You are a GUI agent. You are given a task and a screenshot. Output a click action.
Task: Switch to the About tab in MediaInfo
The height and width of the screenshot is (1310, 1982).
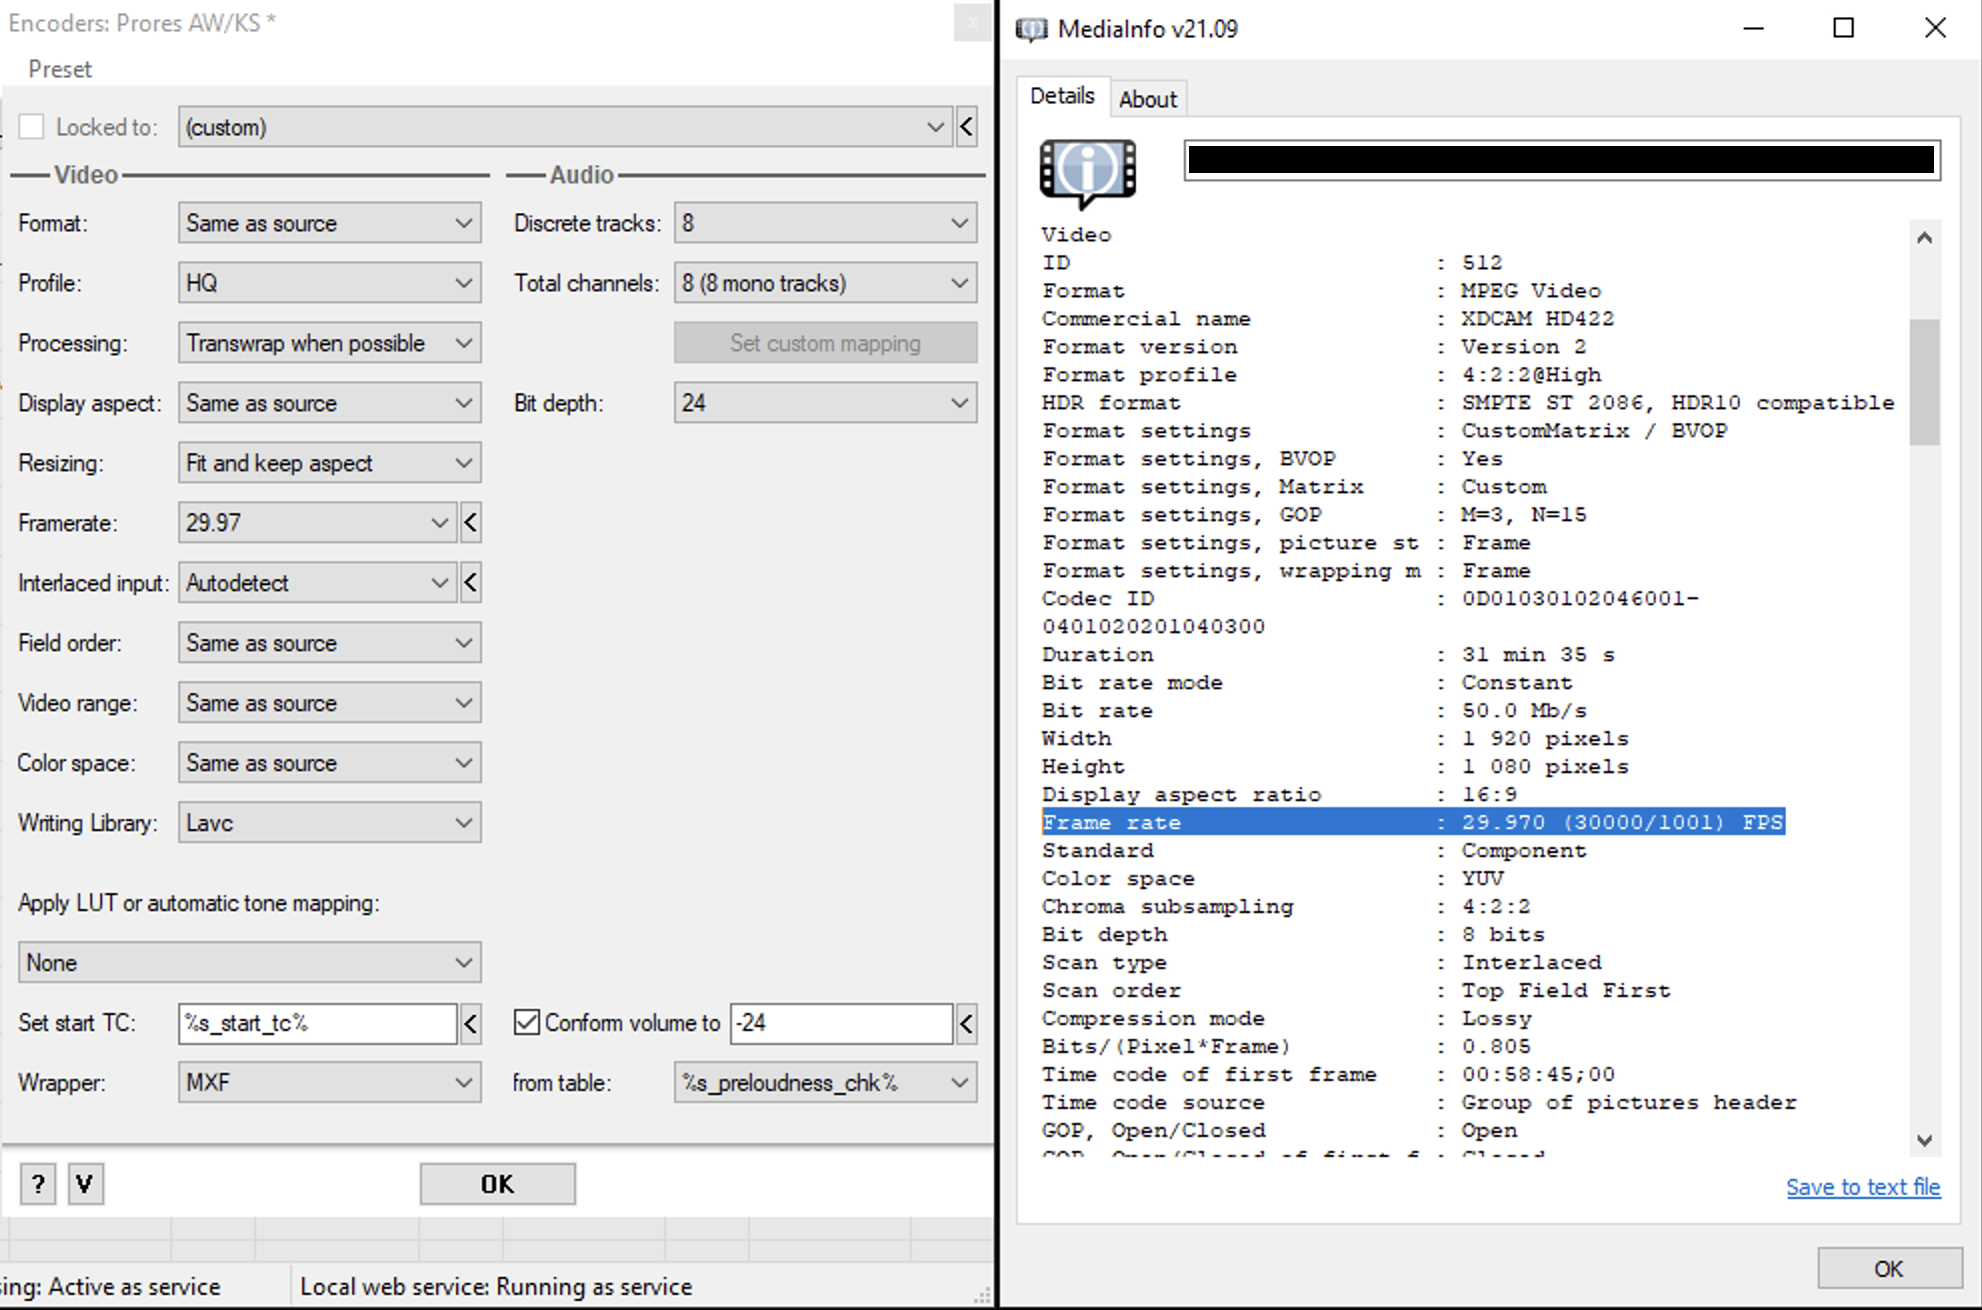1148,99
